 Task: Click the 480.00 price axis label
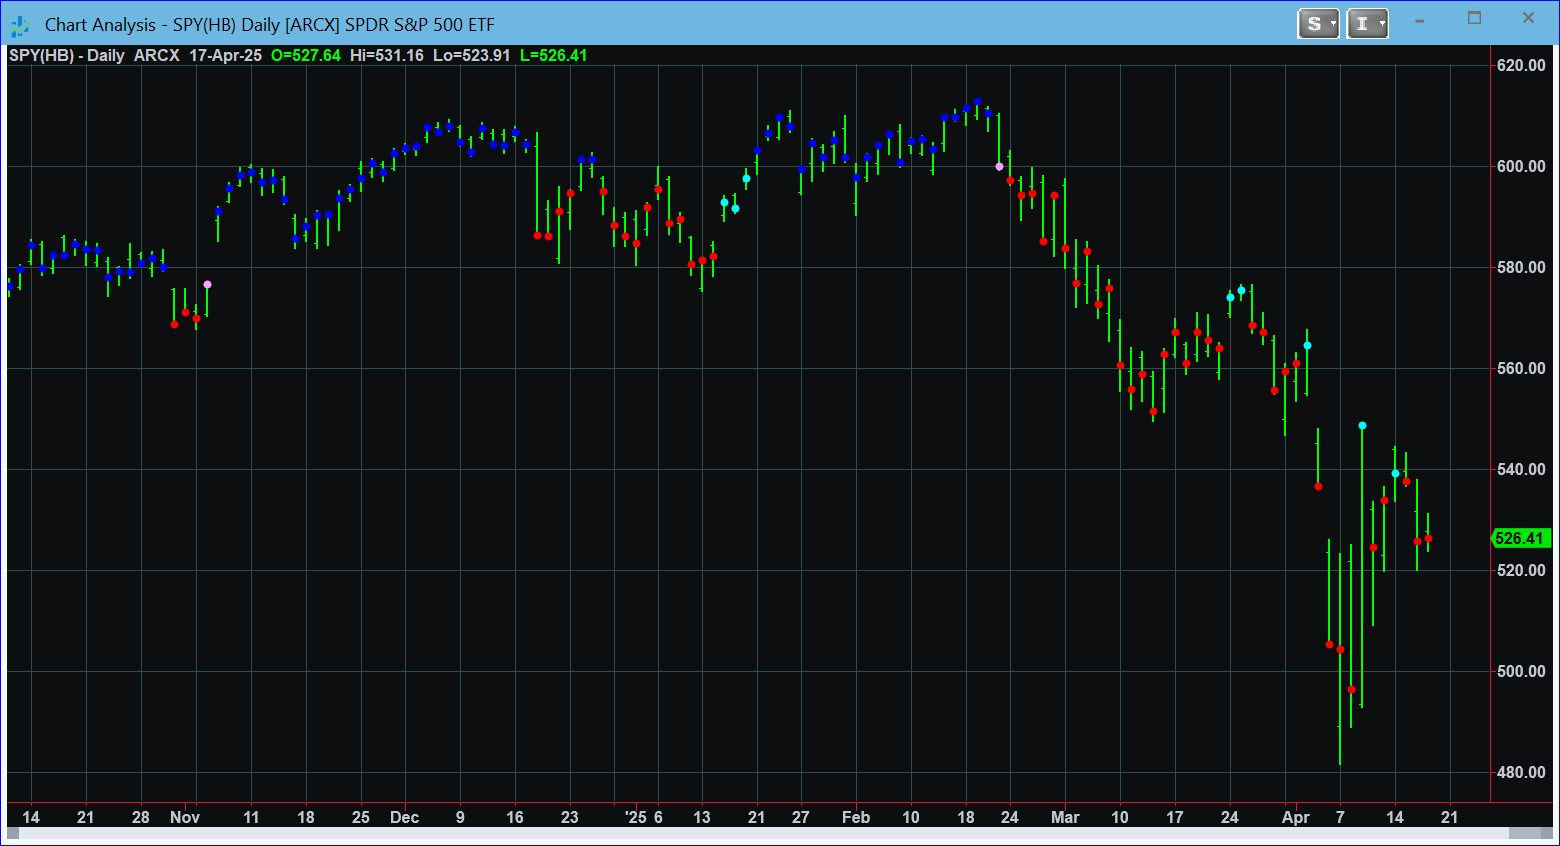1521,772
